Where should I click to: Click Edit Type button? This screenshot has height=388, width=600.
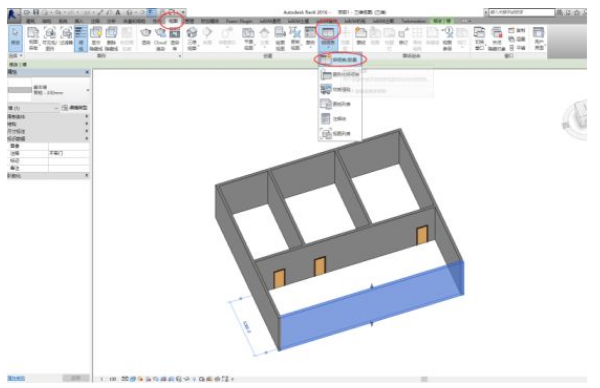(75, 108)
